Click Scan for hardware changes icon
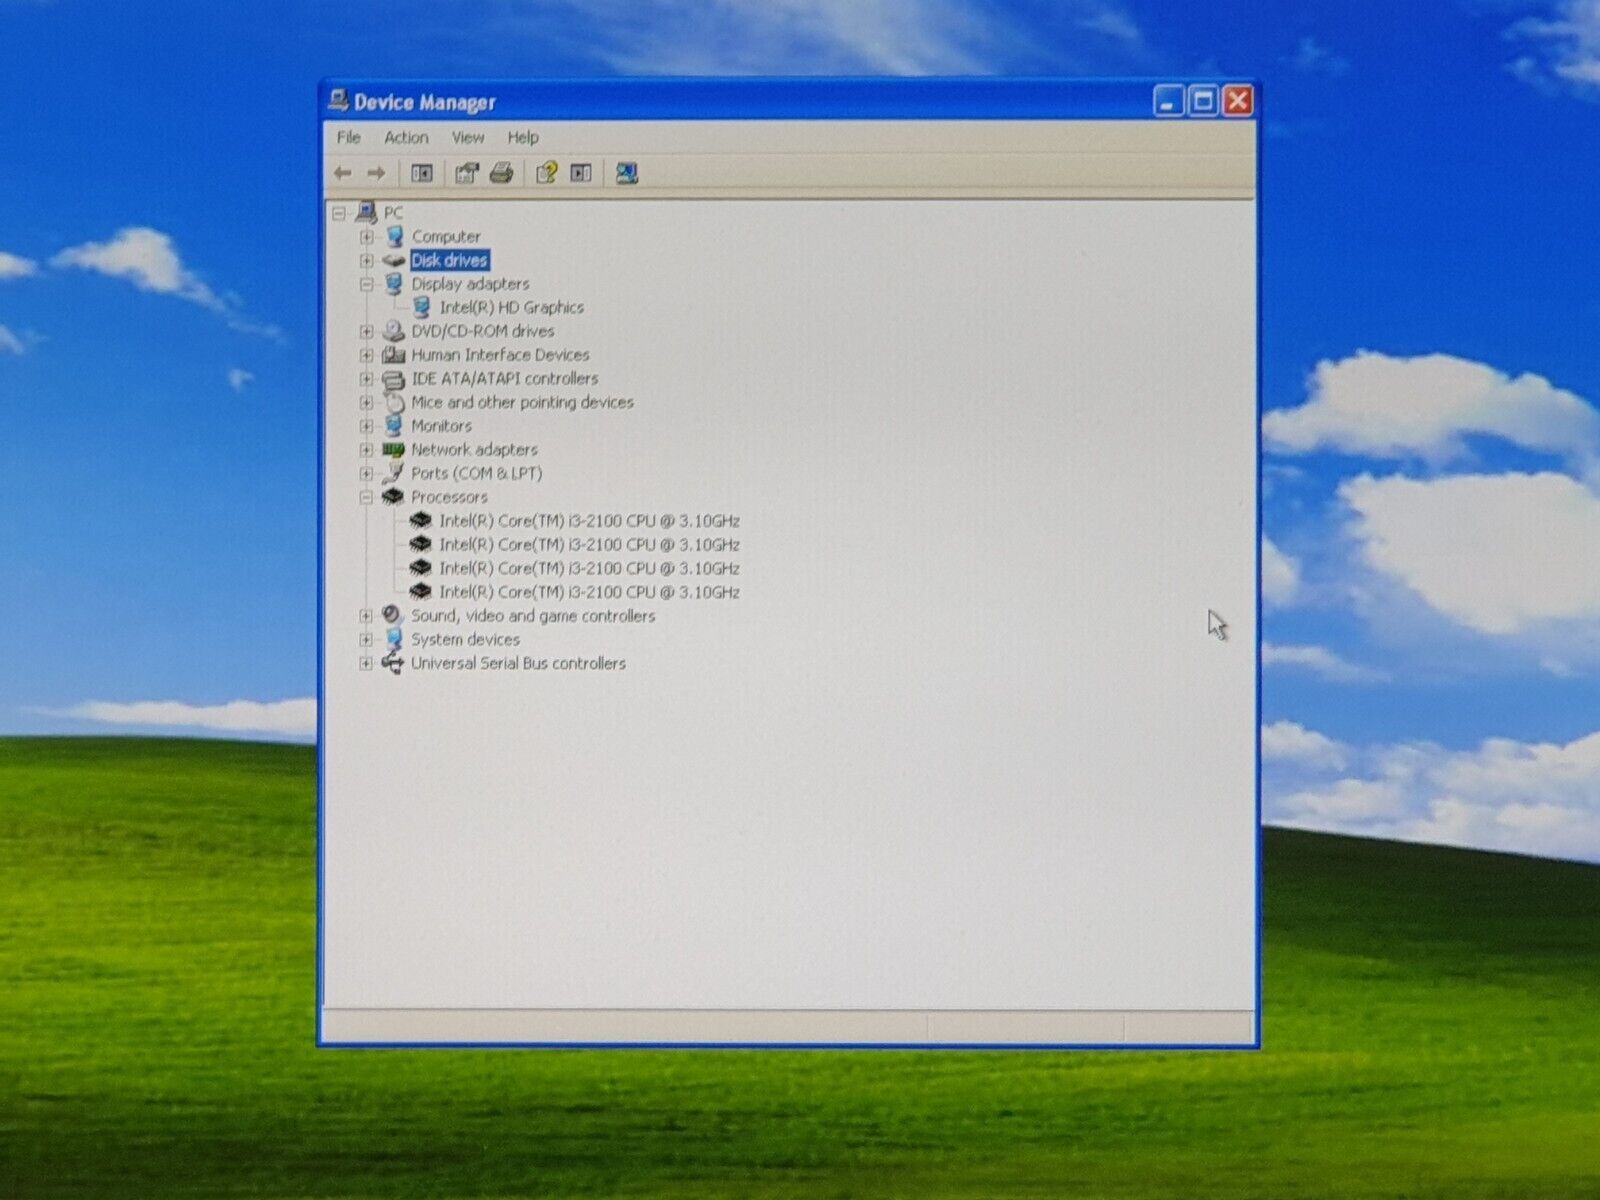The image size is (1600, 1200). point(627,174)
